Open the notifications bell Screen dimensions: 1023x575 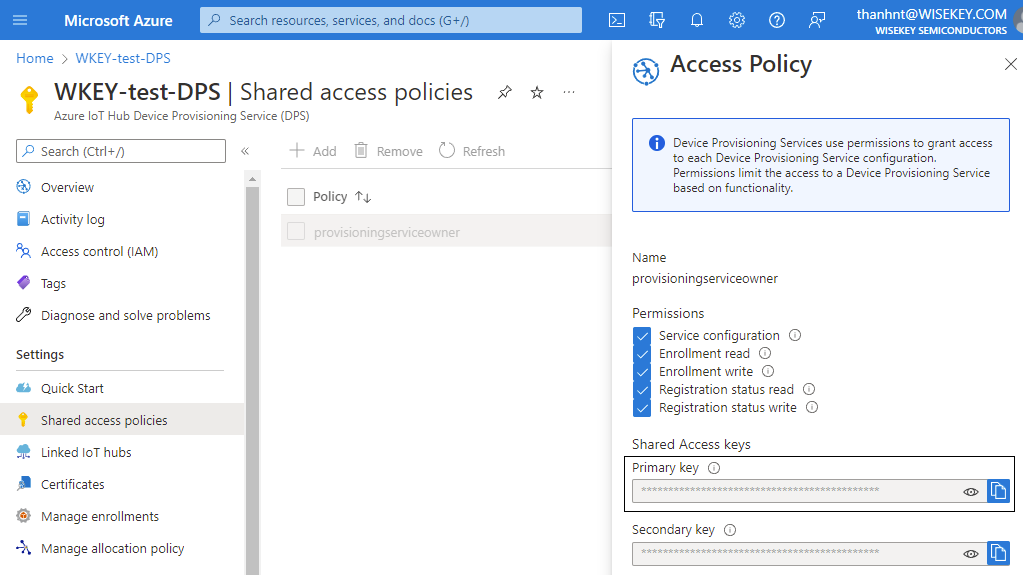pyautogui.click(x=697, y=20)
